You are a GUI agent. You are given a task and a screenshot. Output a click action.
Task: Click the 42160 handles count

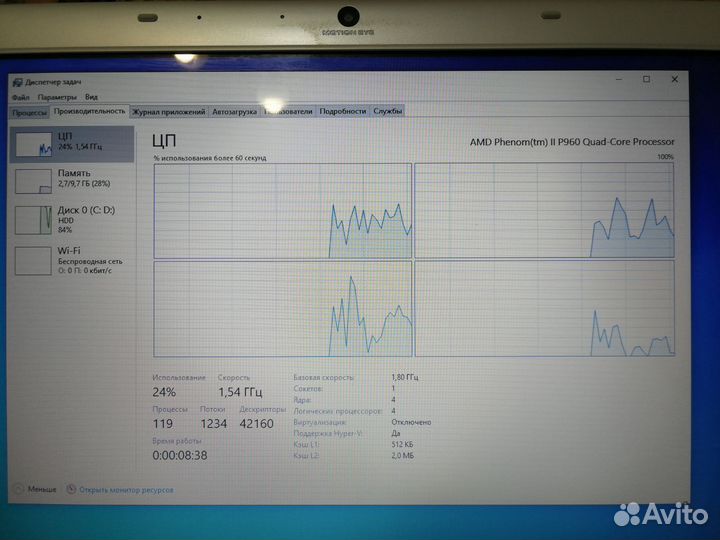tap(257, 423)
